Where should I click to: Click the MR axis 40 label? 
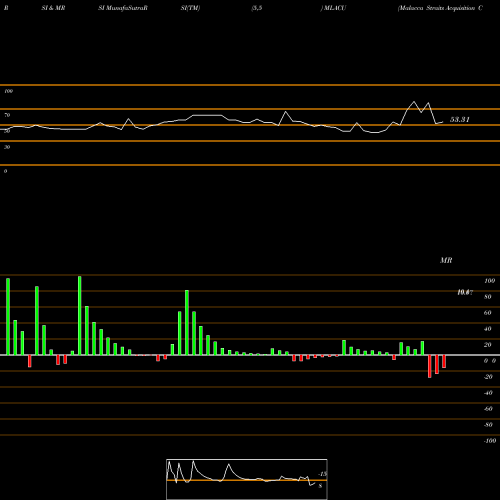click(x=488, y=329)
